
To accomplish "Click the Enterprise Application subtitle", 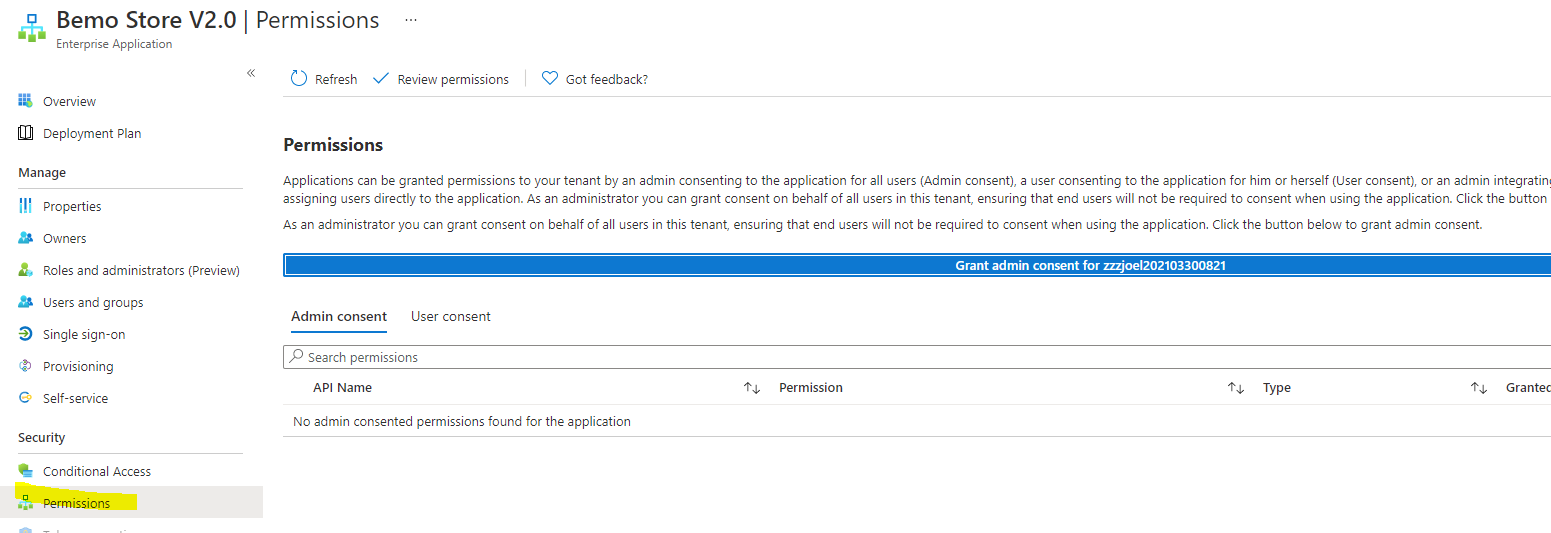I will (114, 44).
